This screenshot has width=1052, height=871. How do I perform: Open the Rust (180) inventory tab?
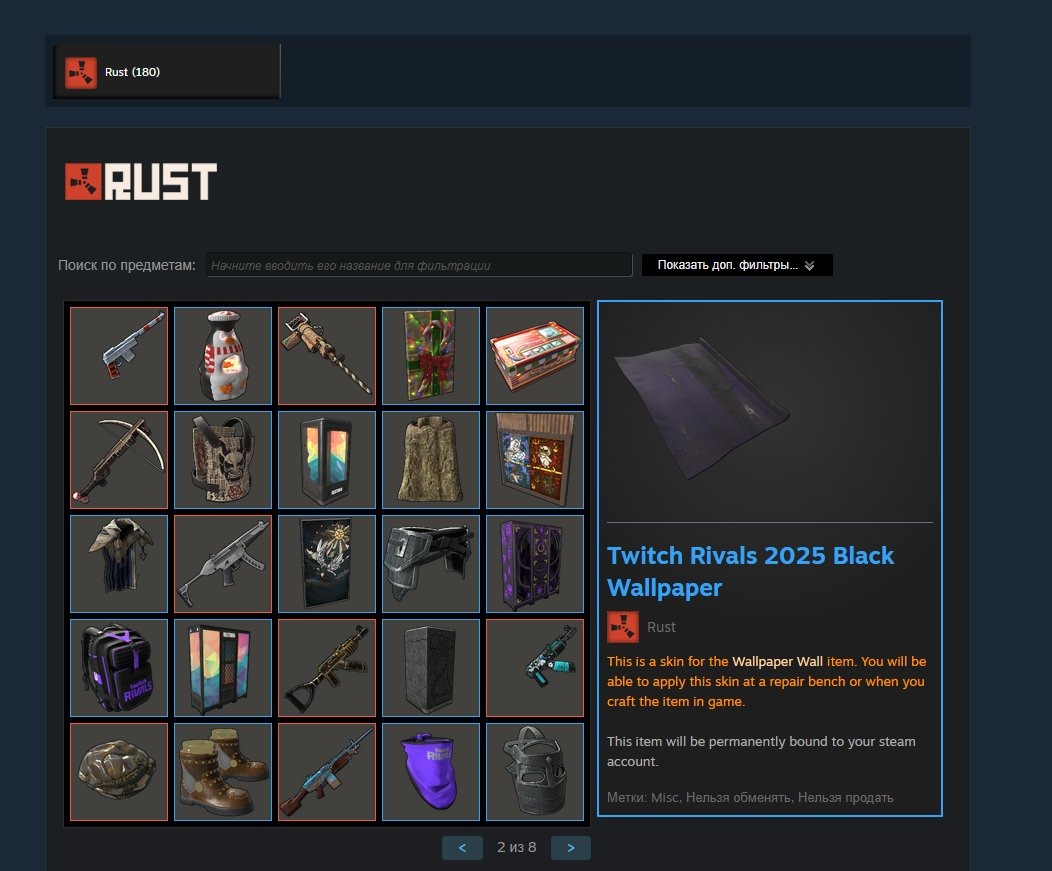(x=166, y=72)
